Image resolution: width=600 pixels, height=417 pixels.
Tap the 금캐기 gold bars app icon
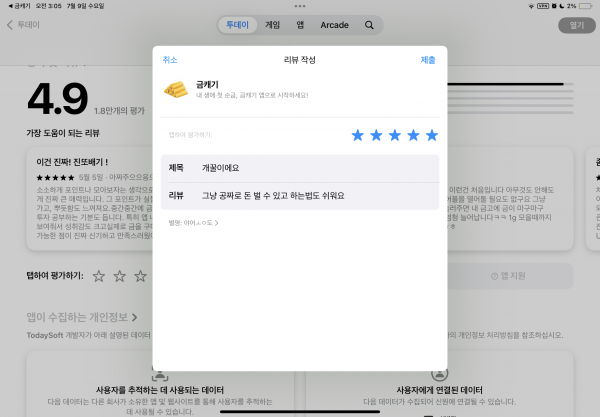(176, 90)
